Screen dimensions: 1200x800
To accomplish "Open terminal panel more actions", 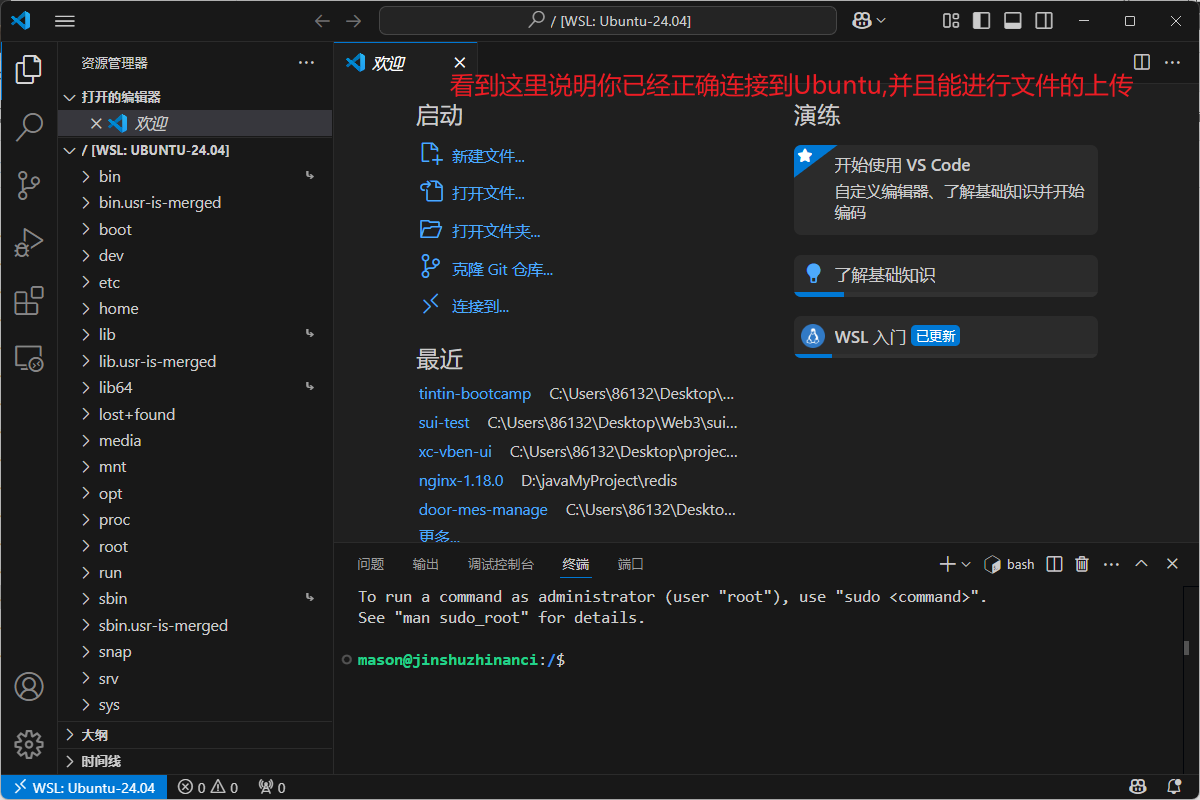I will point(1111,564).
